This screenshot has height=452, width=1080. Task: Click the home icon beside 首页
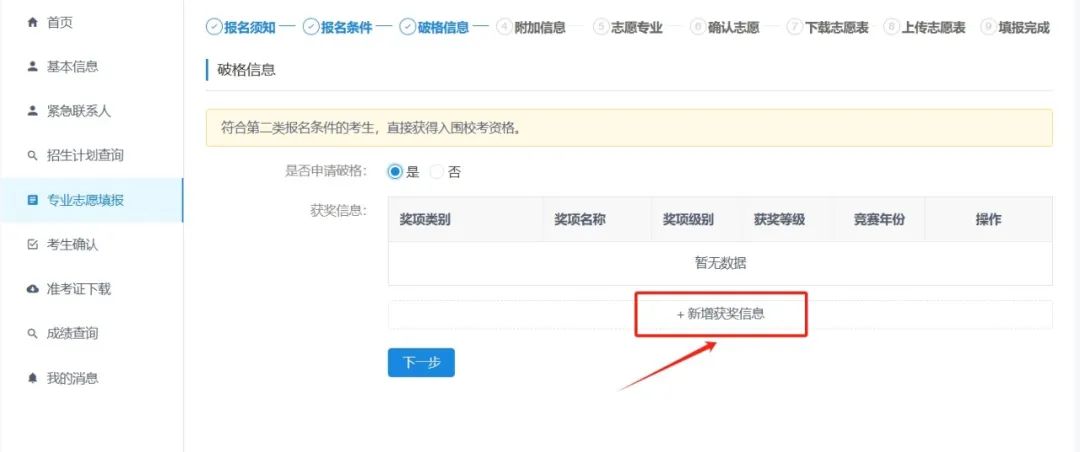pyautogui.click(x=32, y=22)
